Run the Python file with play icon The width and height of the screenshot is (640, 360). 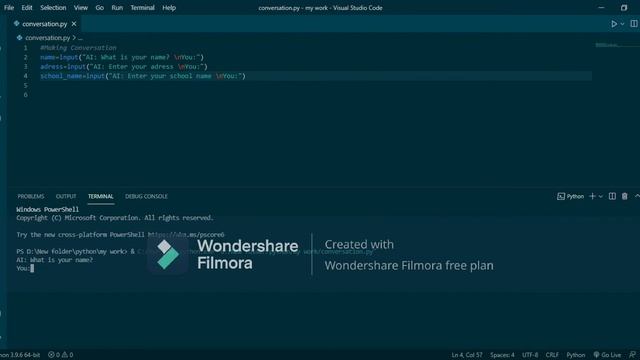coord(614,24)
